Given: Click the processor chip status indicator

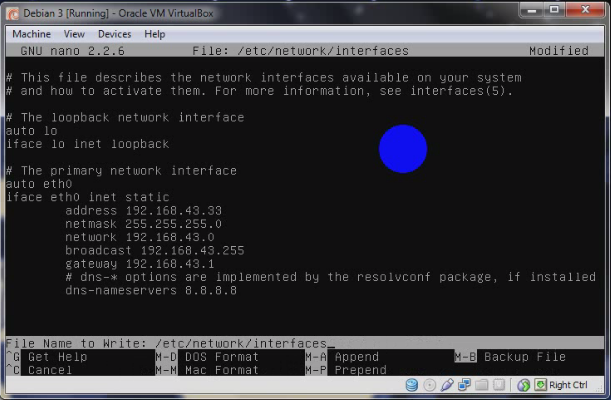Looking at the screenshot, I should (499, 385).
